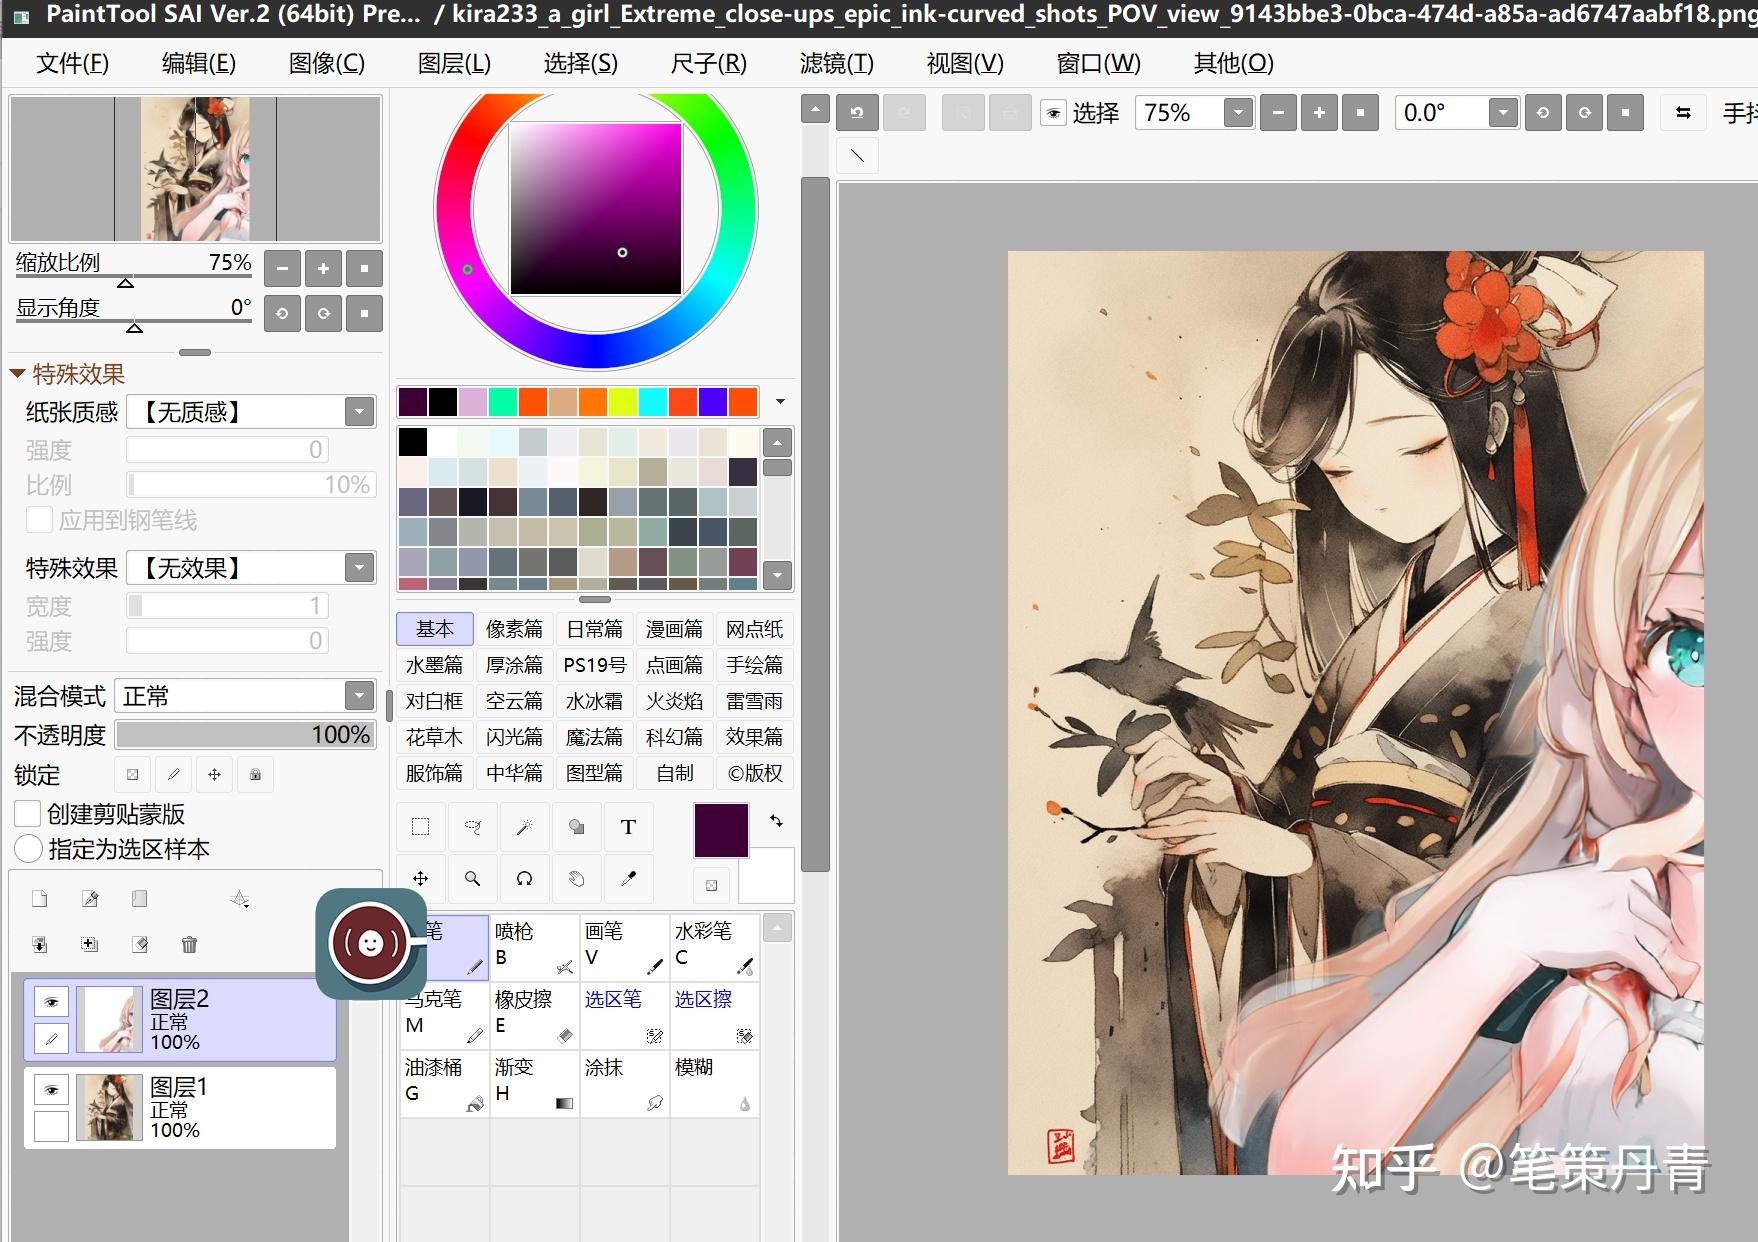Toggle lock all padlock icon

click(x=255, y=774)
